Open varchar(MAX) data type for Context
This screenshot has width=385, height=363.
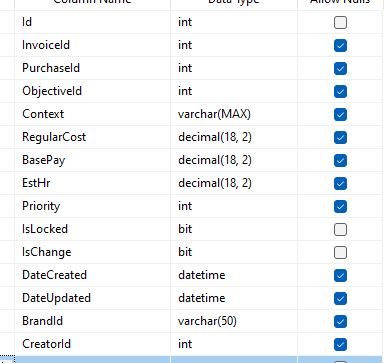(234, 114)
